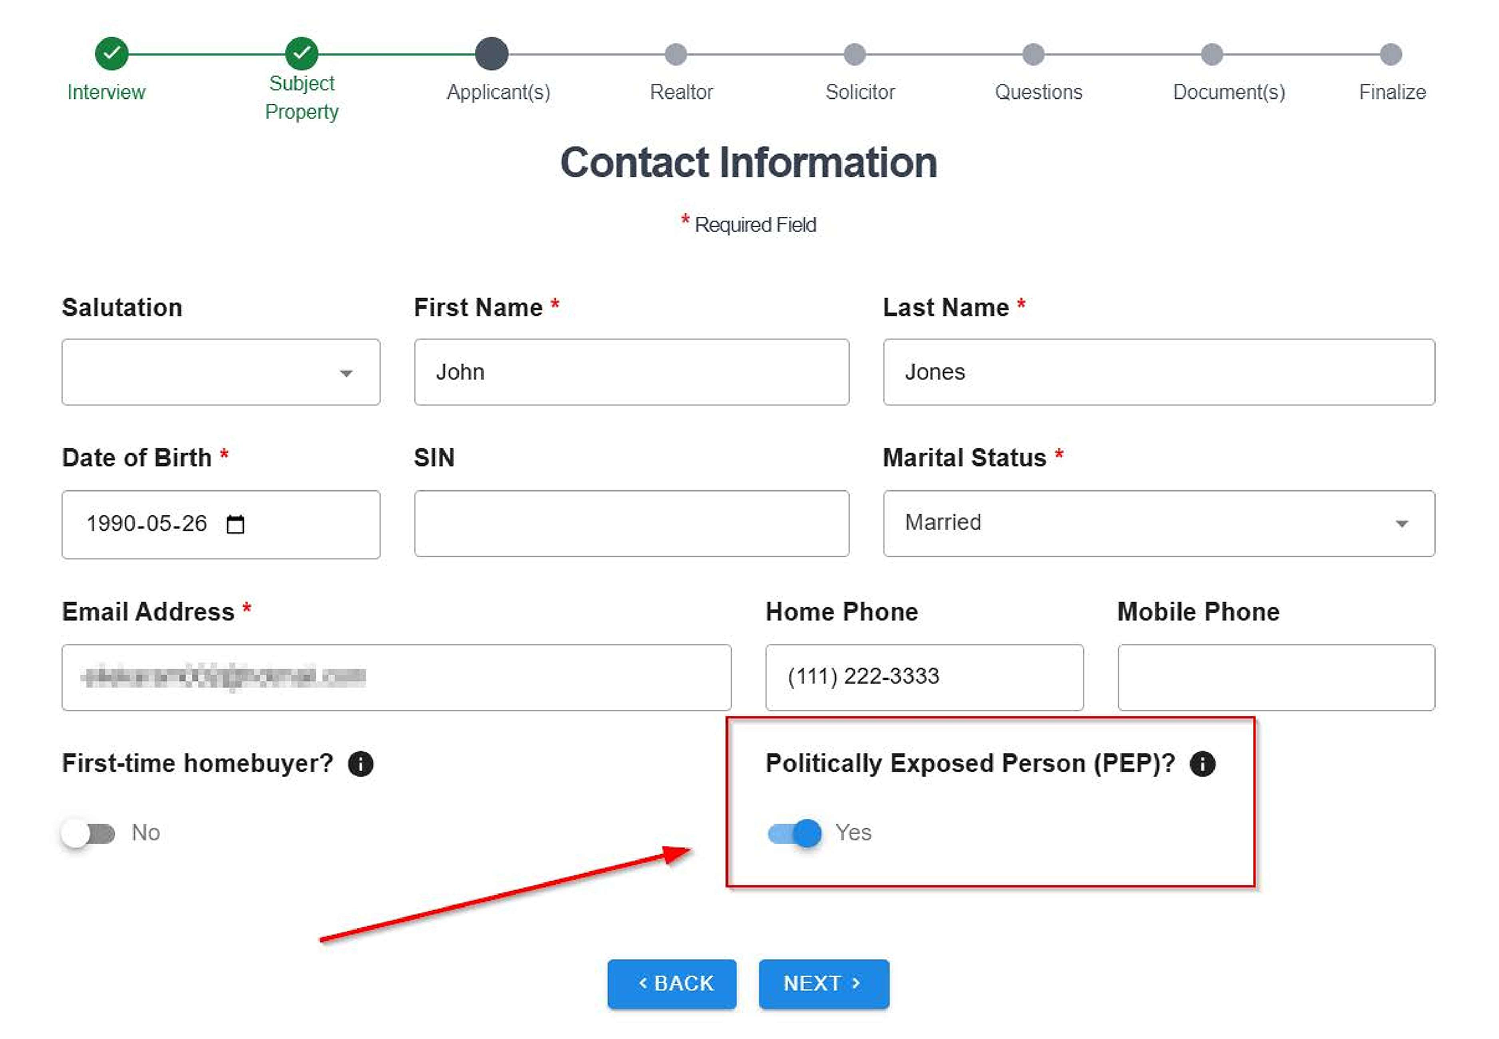Toggle the First-time homebuyer switch
Screen dimensions: 1499x1039
coord(89,833)
